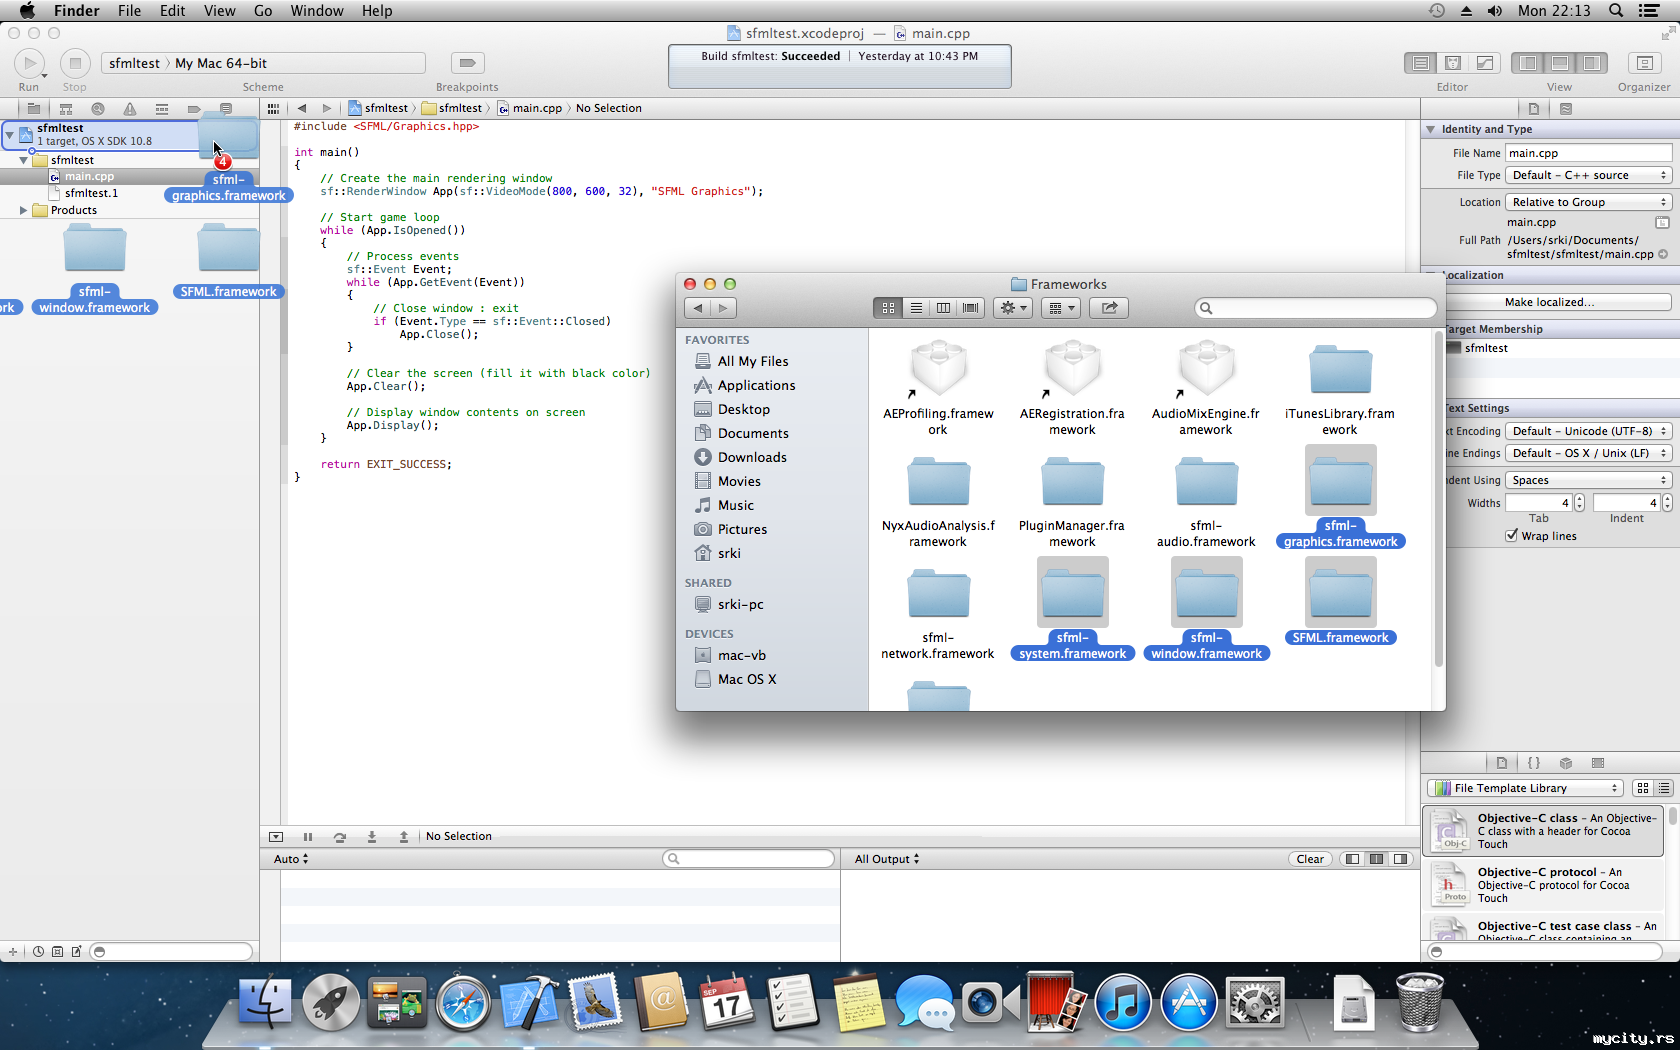Click the Finder share button
The height and width of the screenshot is (1050, 1680).
(x=1109, y=308)
